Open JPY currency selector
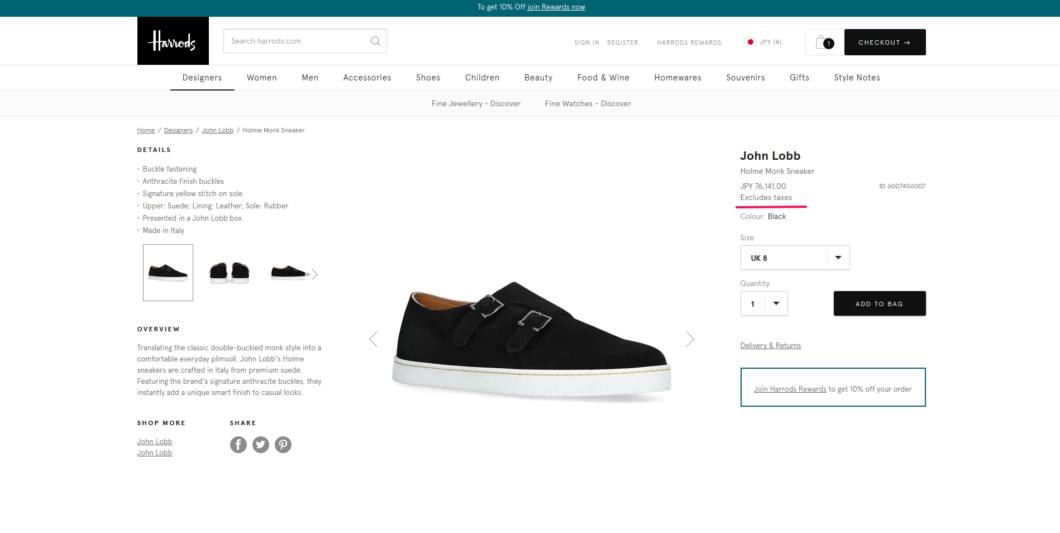Viewport: 1060px width, 533px height. 764,42
